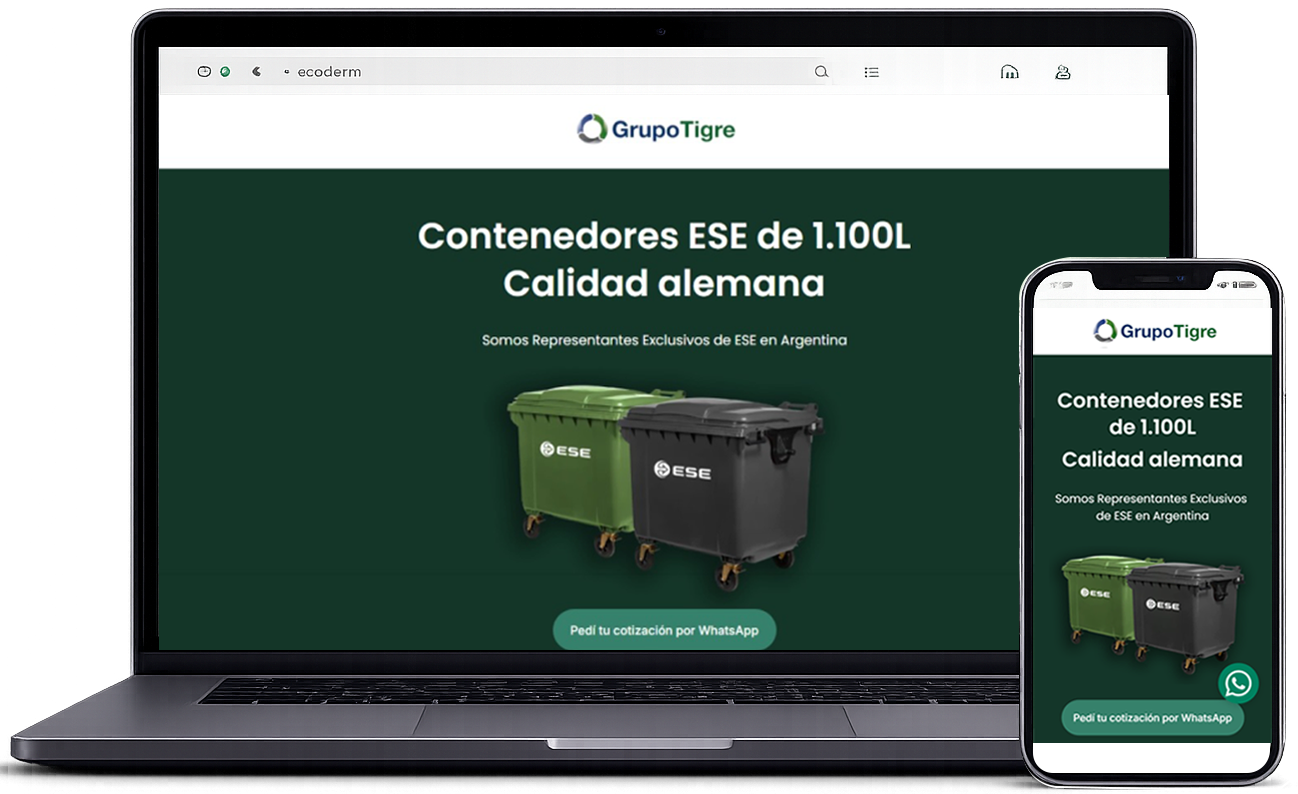
Task: Tap the floating WhatsApp icon on the phone
Action: (x=1238, y=683)
